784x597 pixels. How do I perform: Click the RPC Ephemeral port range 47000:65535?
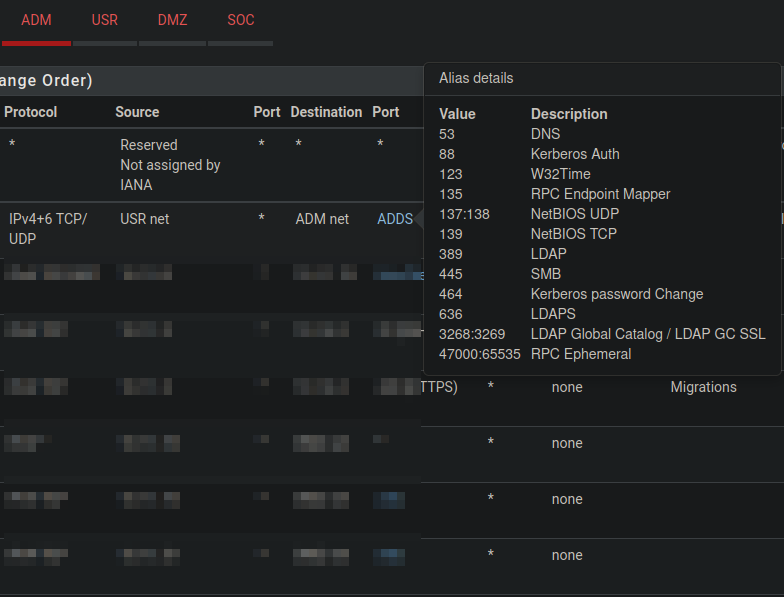[479, 354]
